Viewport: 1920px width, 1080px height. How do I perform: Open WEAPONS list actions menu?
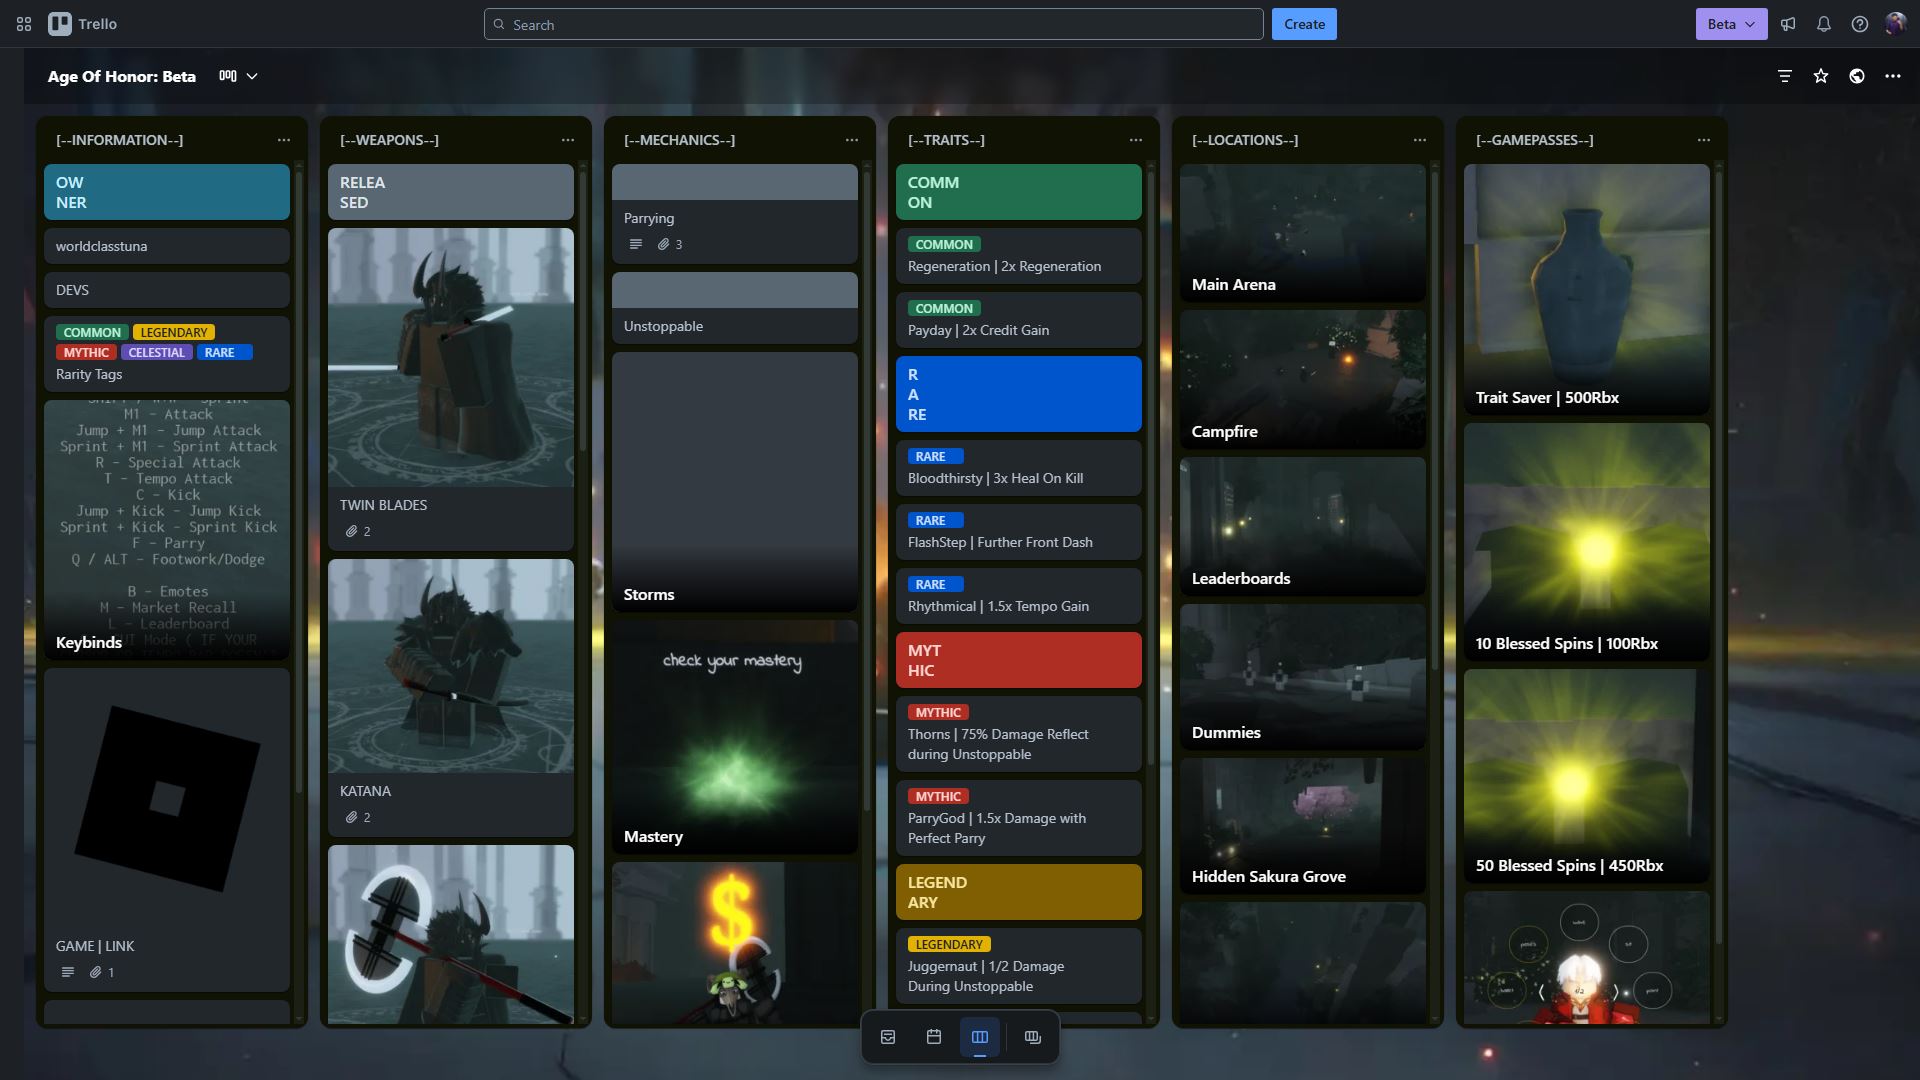(x=568, y=140)
